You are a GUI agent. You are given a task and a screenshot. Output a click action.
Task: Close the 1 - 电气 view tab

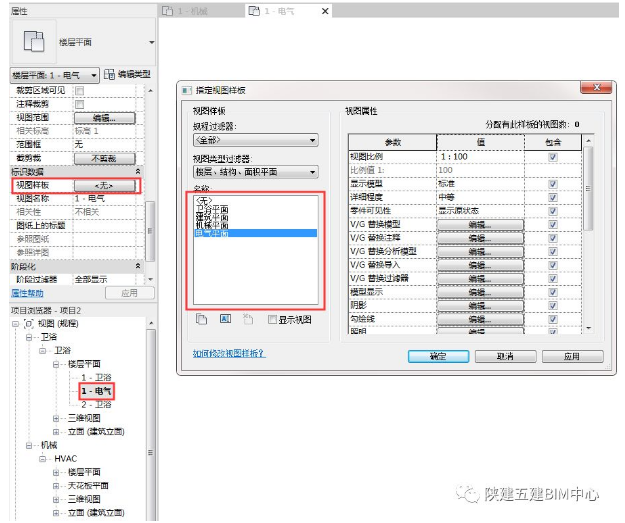tap(325, 11)
